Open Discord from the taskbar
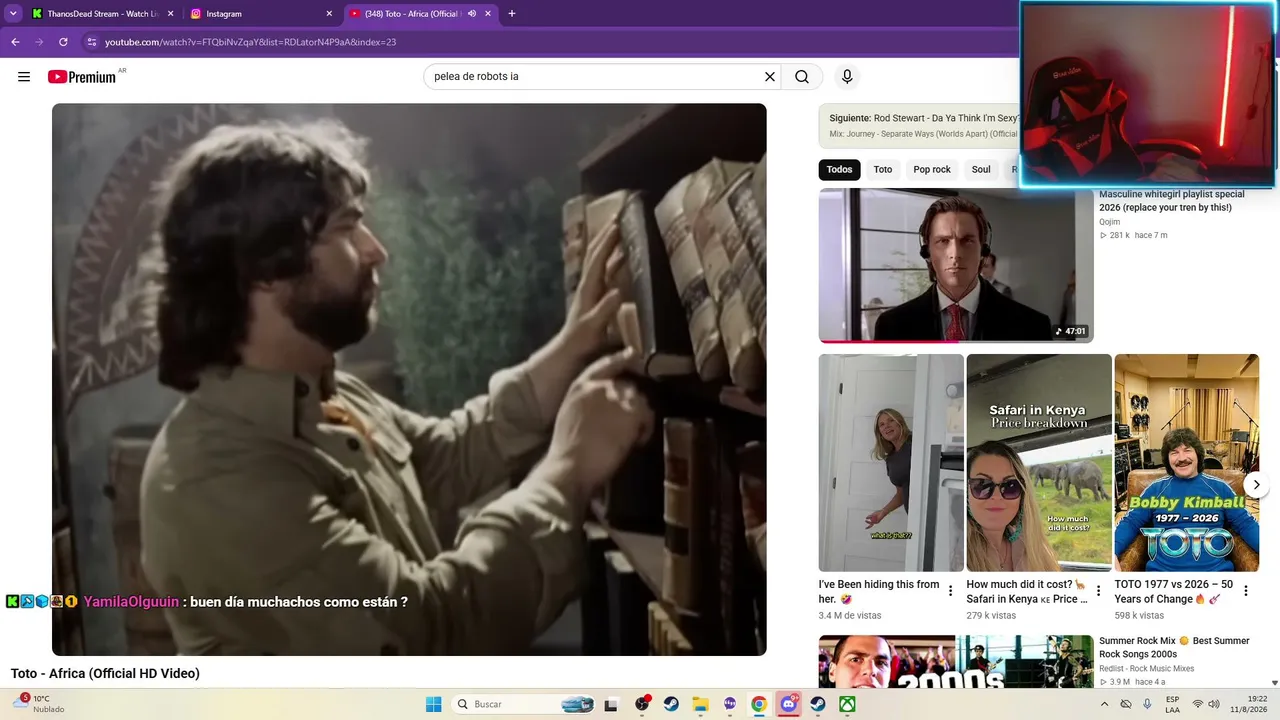Viewport: 1280px width, 720px height. (x=789, y=704)
